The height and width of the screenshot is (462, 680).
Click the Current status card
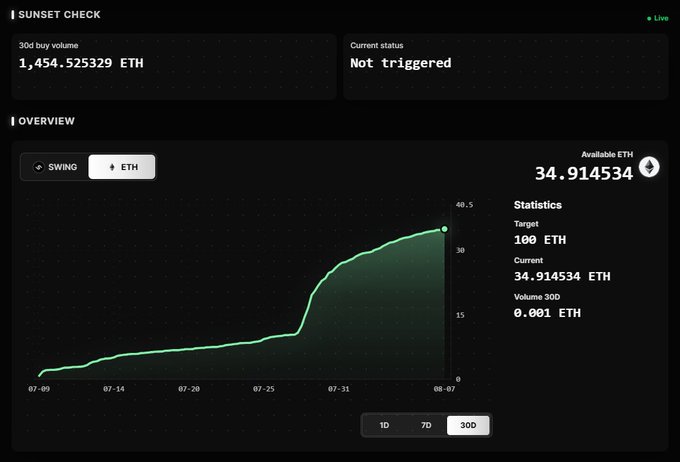(505, 67)
